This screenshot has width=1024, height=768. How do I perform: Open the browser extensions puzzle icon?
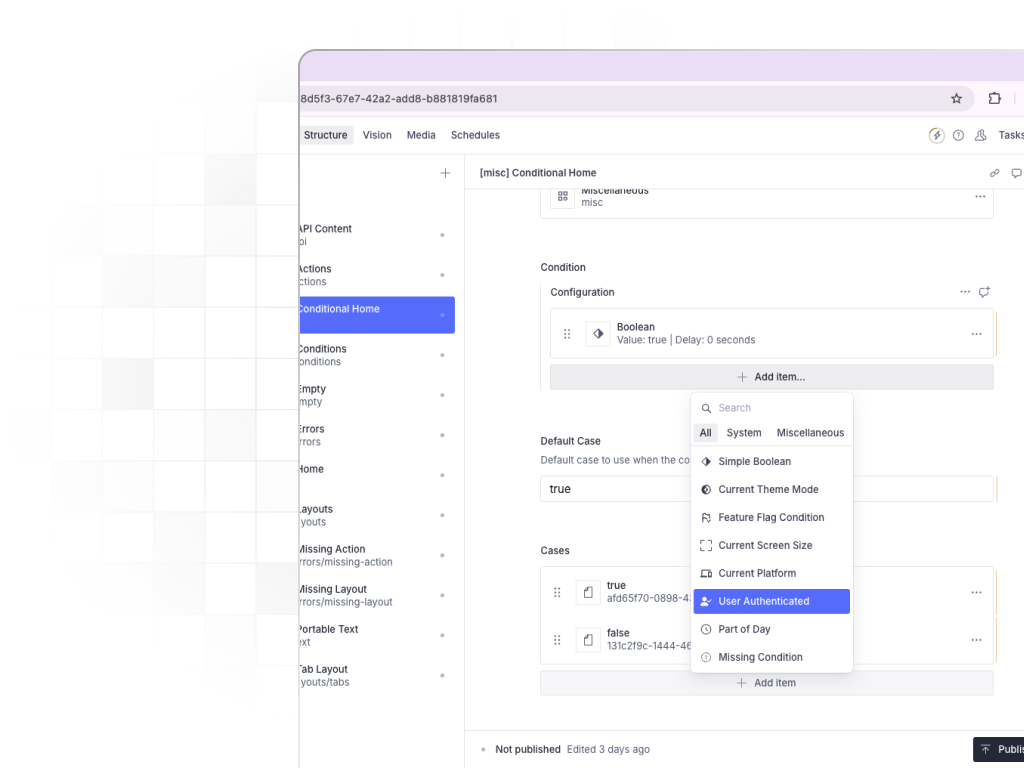click(994, 99)
